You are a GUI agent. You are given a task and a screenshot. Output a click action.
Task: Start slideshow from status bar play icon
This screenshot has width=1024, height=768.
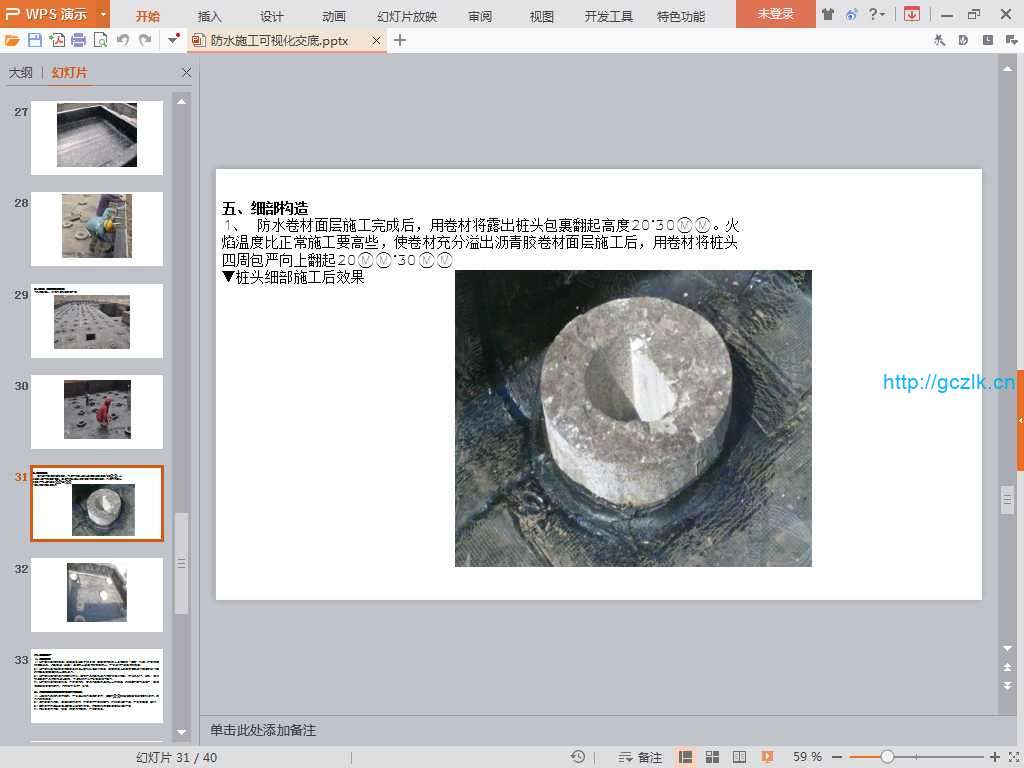pos(767,757)
